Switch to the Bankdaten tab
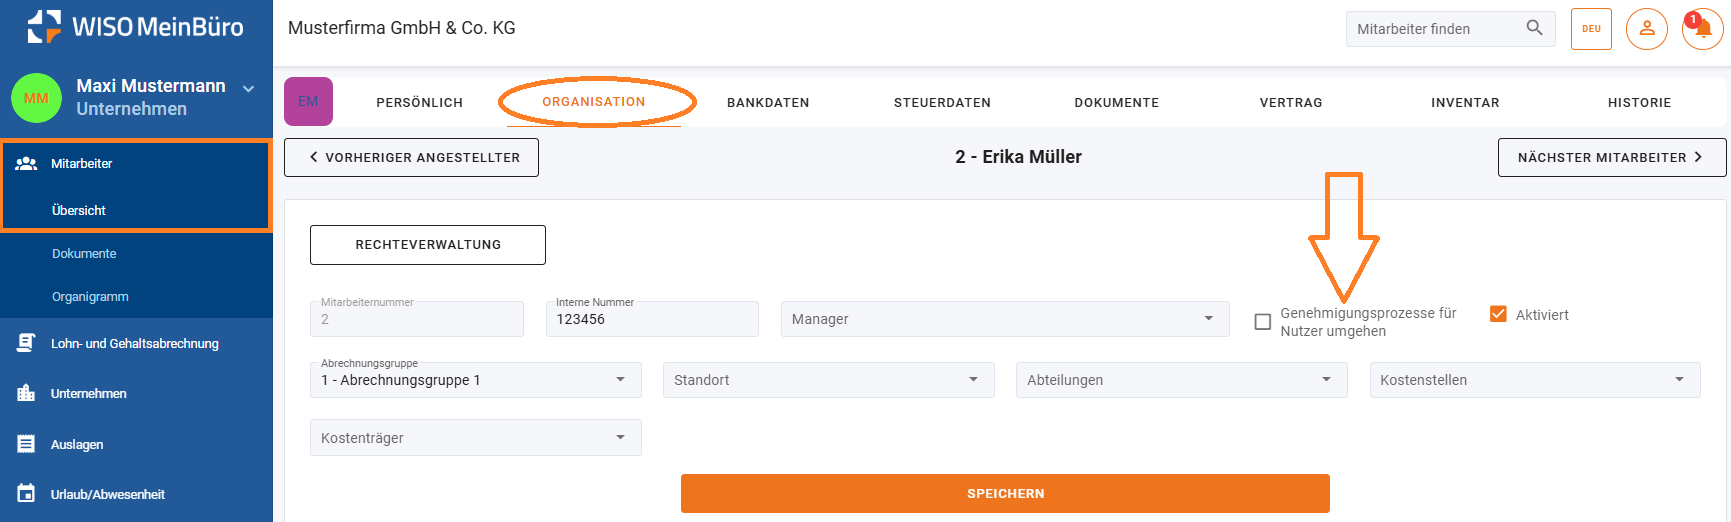Image resolution: width=1731 pixels, height=522 pixels. click(x=768, y=103)
